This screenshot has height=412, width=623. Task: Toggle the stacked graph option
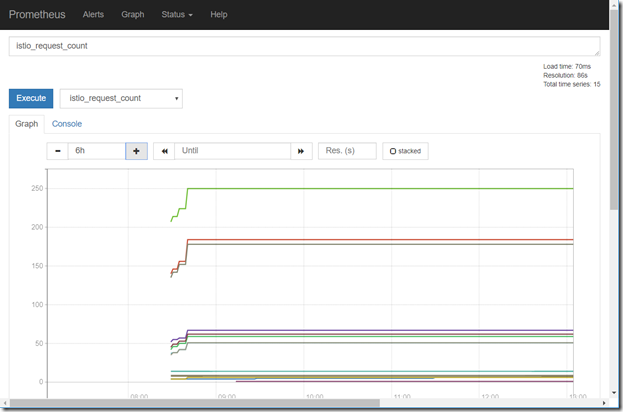(x=405, y=151)
